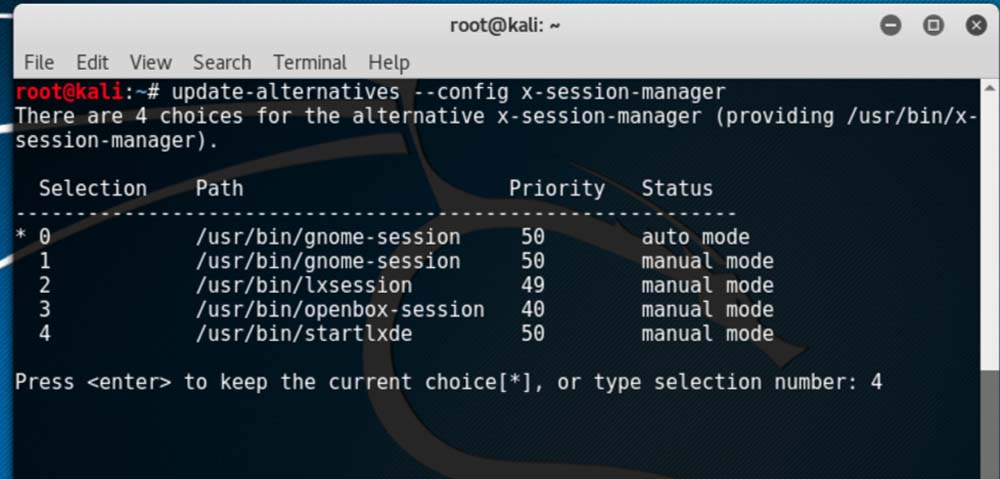The width and height of the screenshot is (1000, 479).
Task: Click the /usr/bin/lxsession path entry
Action: (303, 285)
